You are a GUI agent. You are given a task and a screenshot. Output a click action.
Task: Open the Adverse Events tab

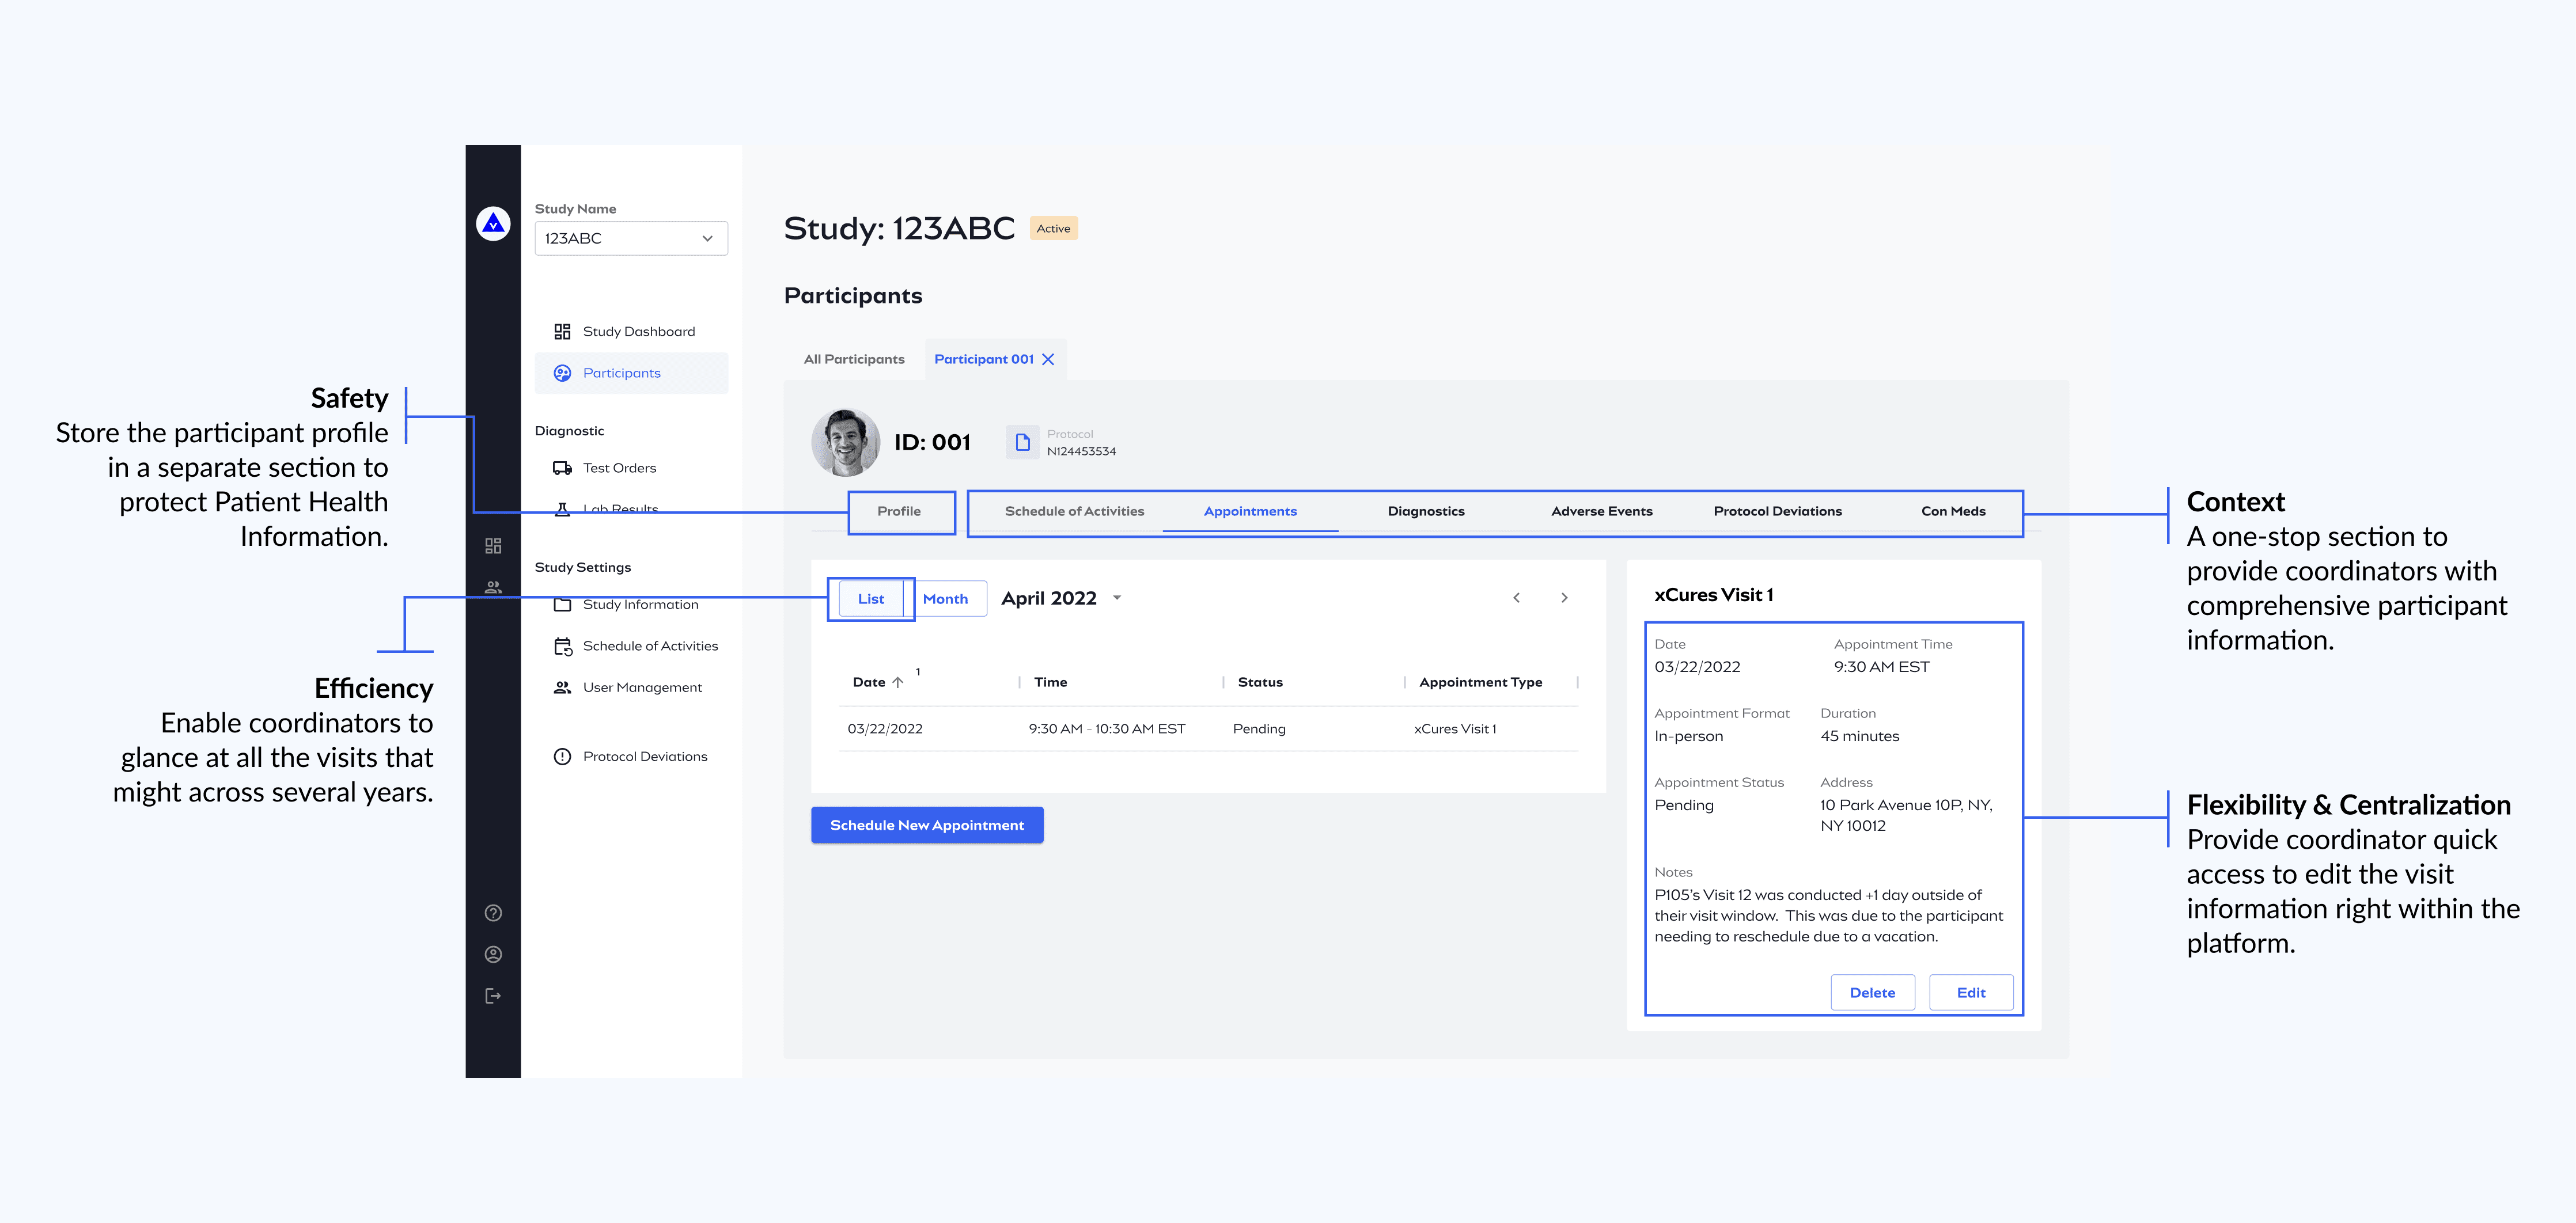click(1601, 511)
